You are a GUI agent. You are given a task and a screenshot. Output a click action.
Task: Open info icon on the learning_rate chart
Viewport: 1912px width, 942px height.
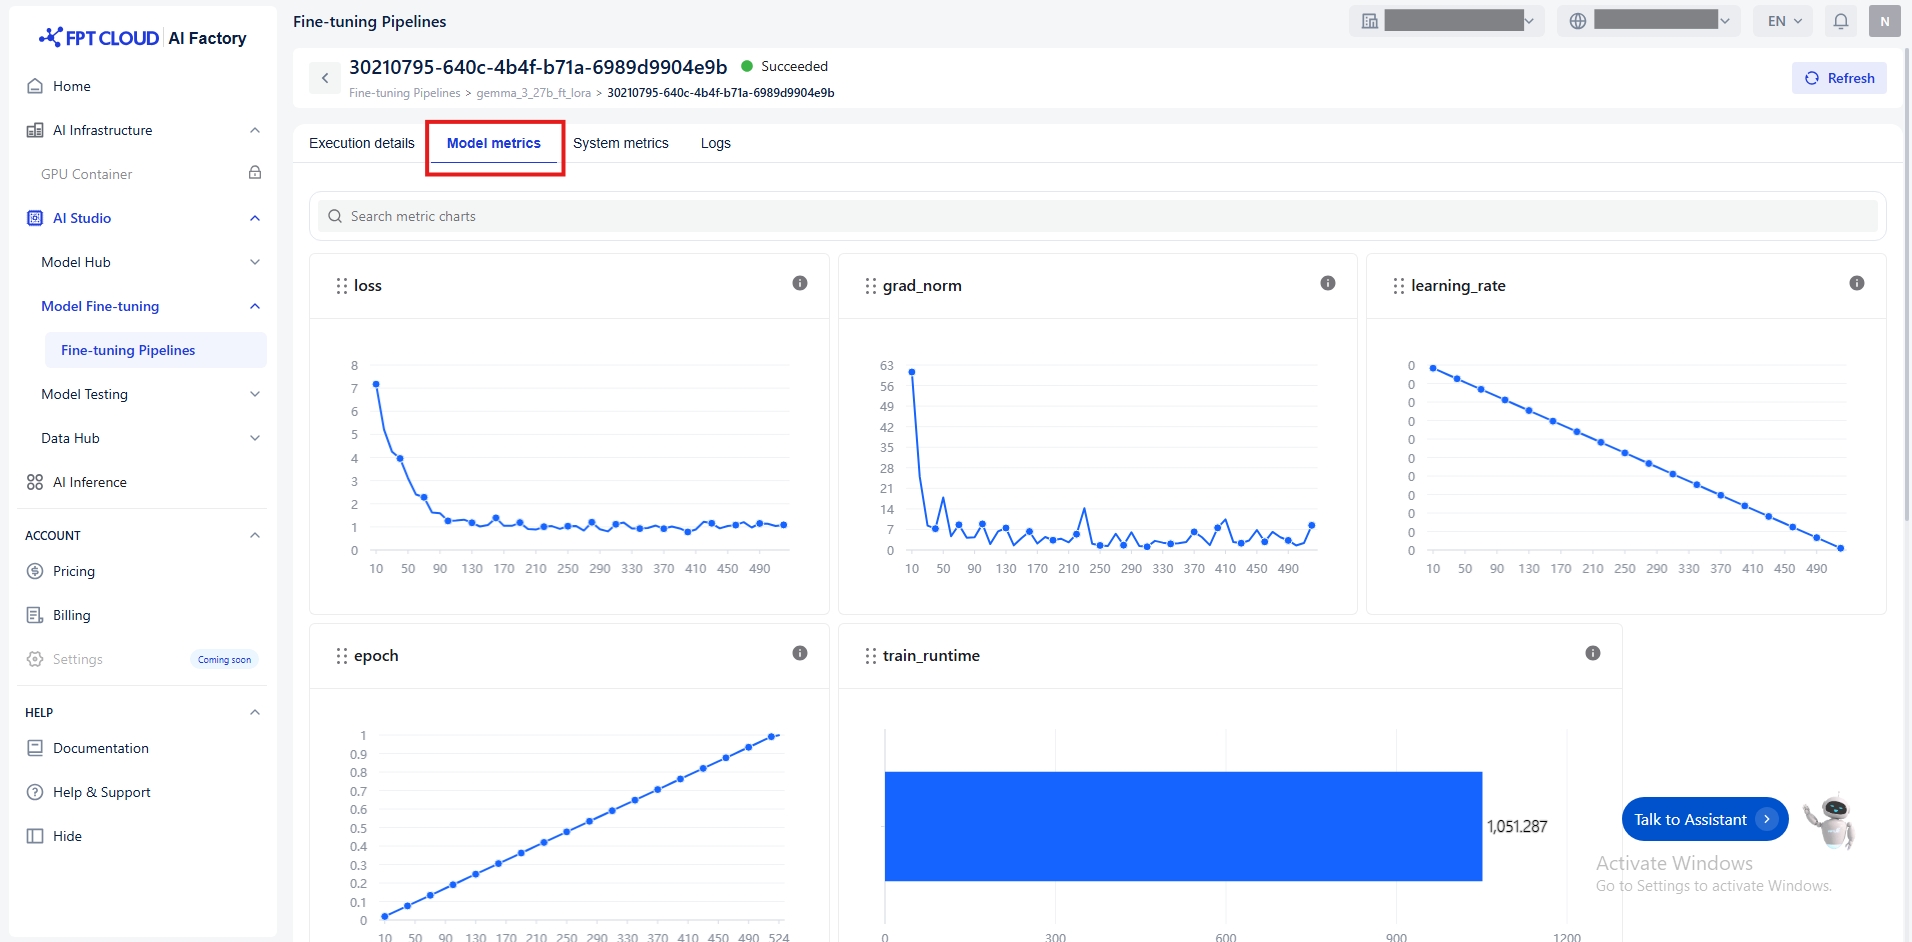pos(1856,283)
